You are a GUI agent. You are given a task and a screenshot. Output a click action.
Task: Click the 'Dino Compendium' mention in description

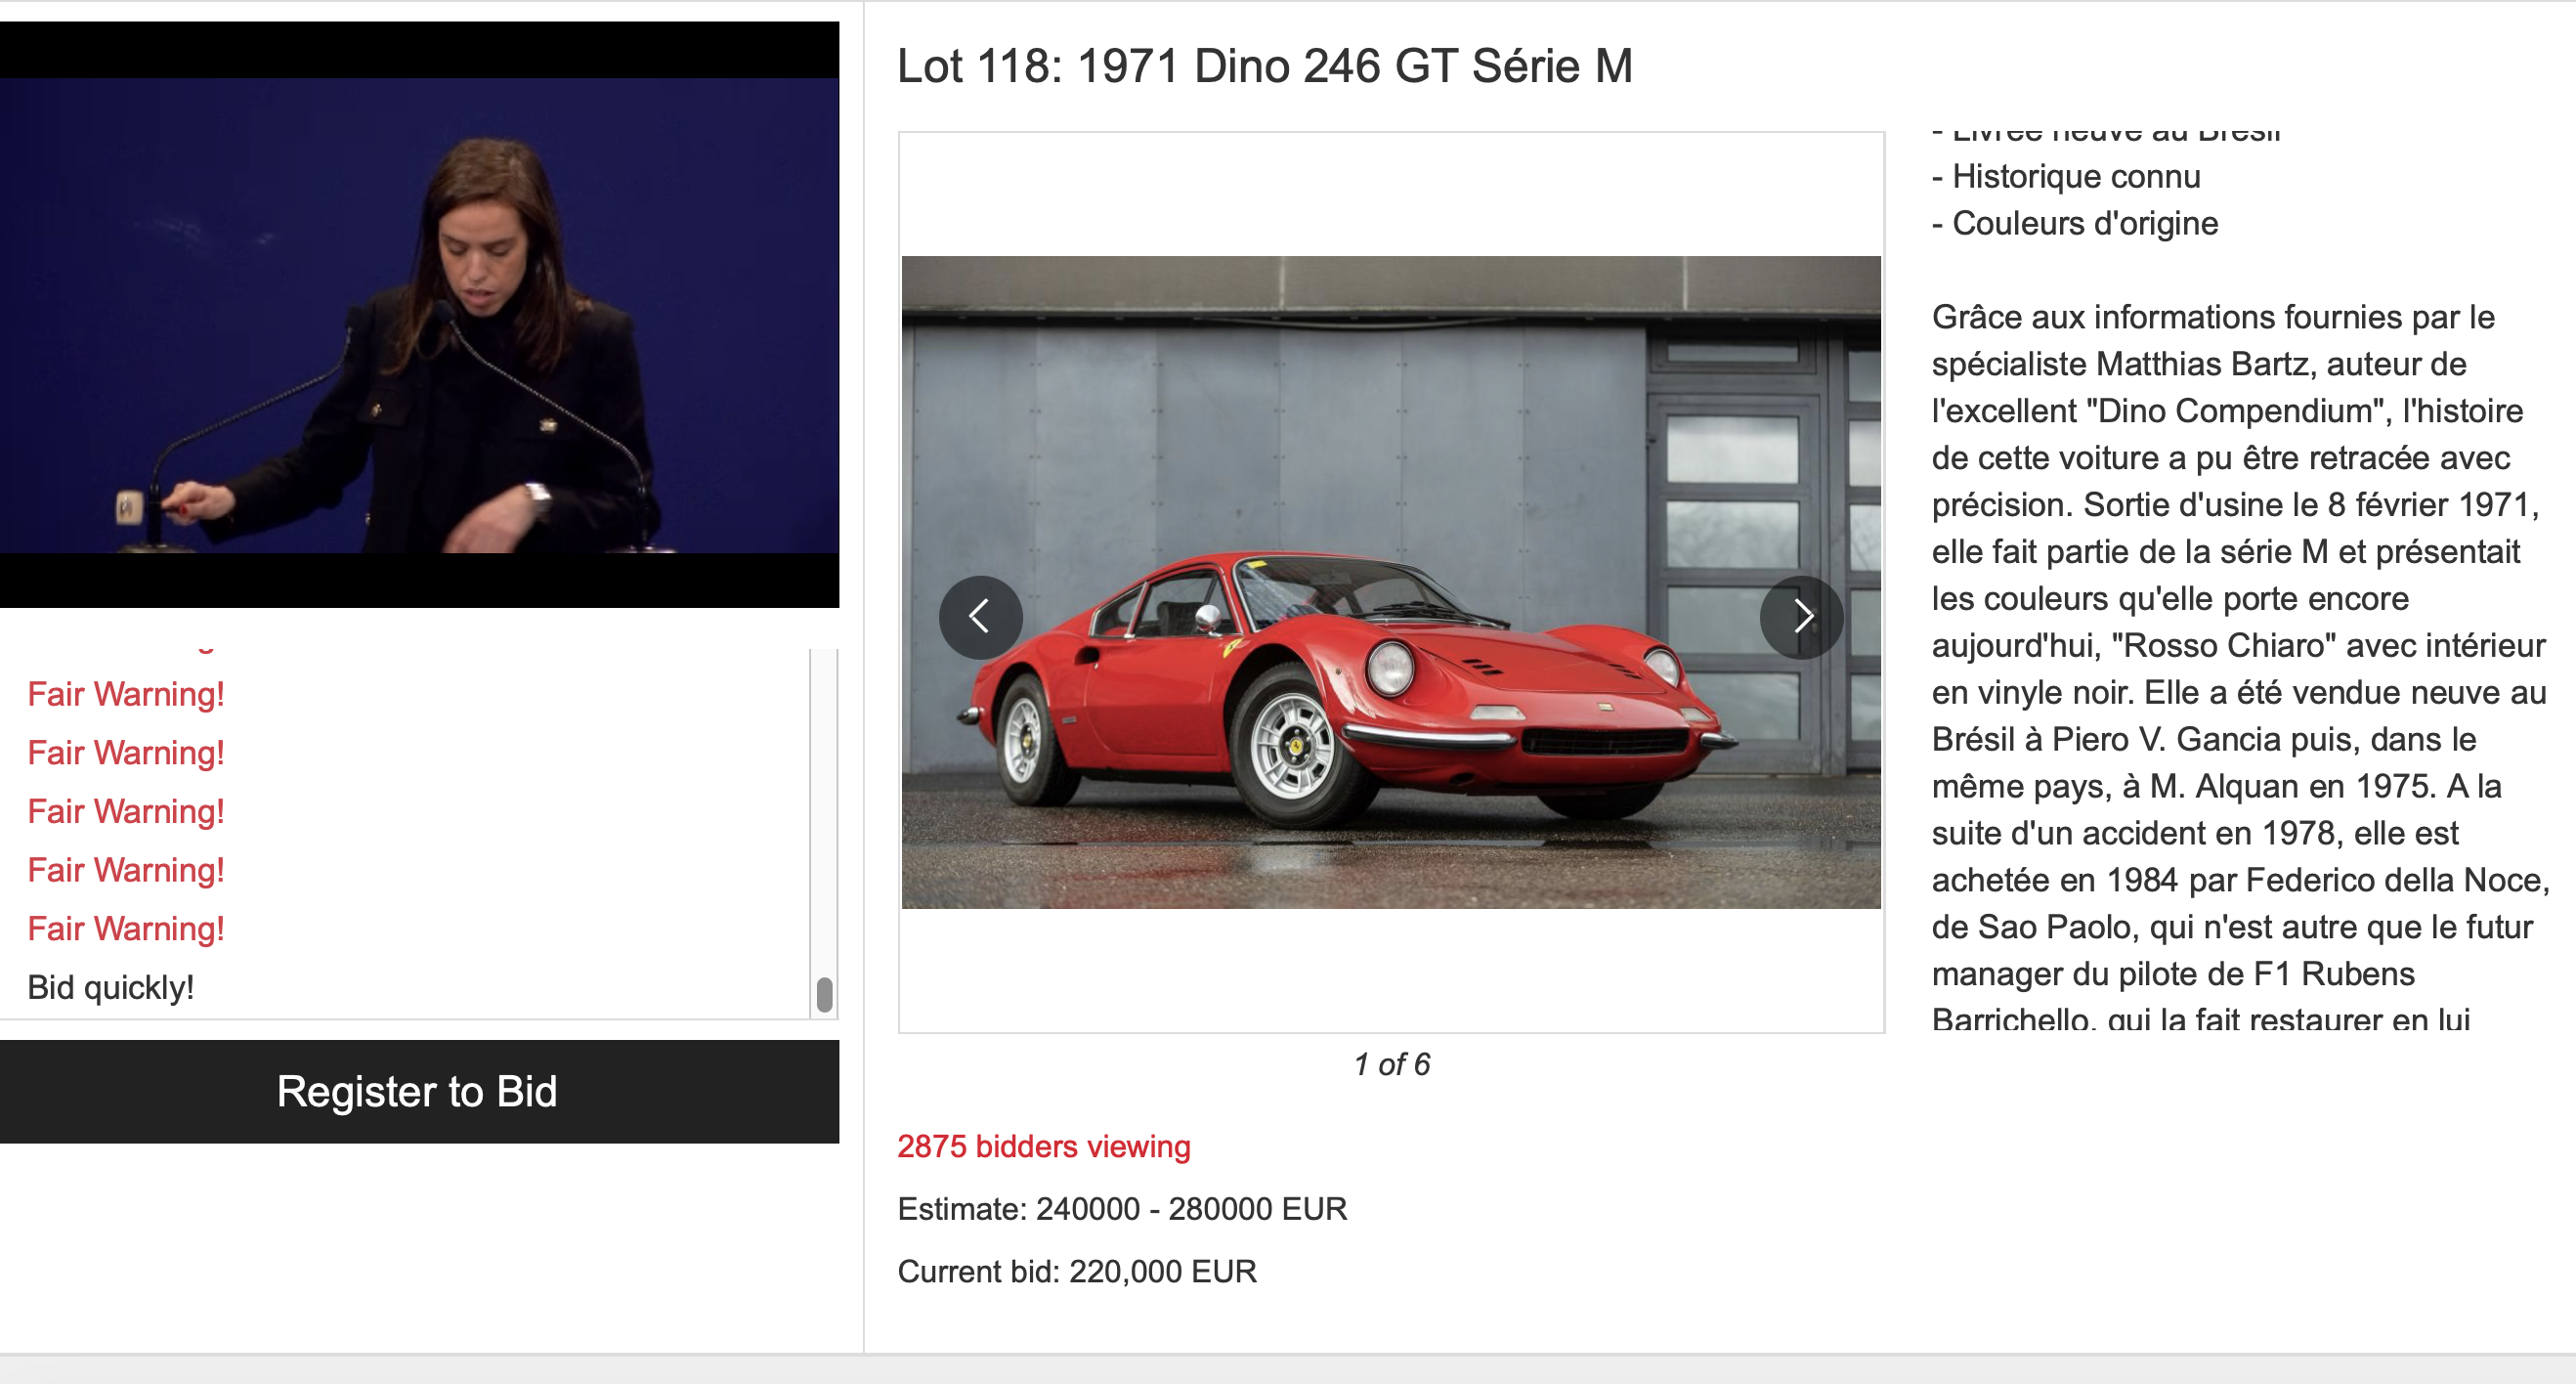click(x=2238, y=411)
